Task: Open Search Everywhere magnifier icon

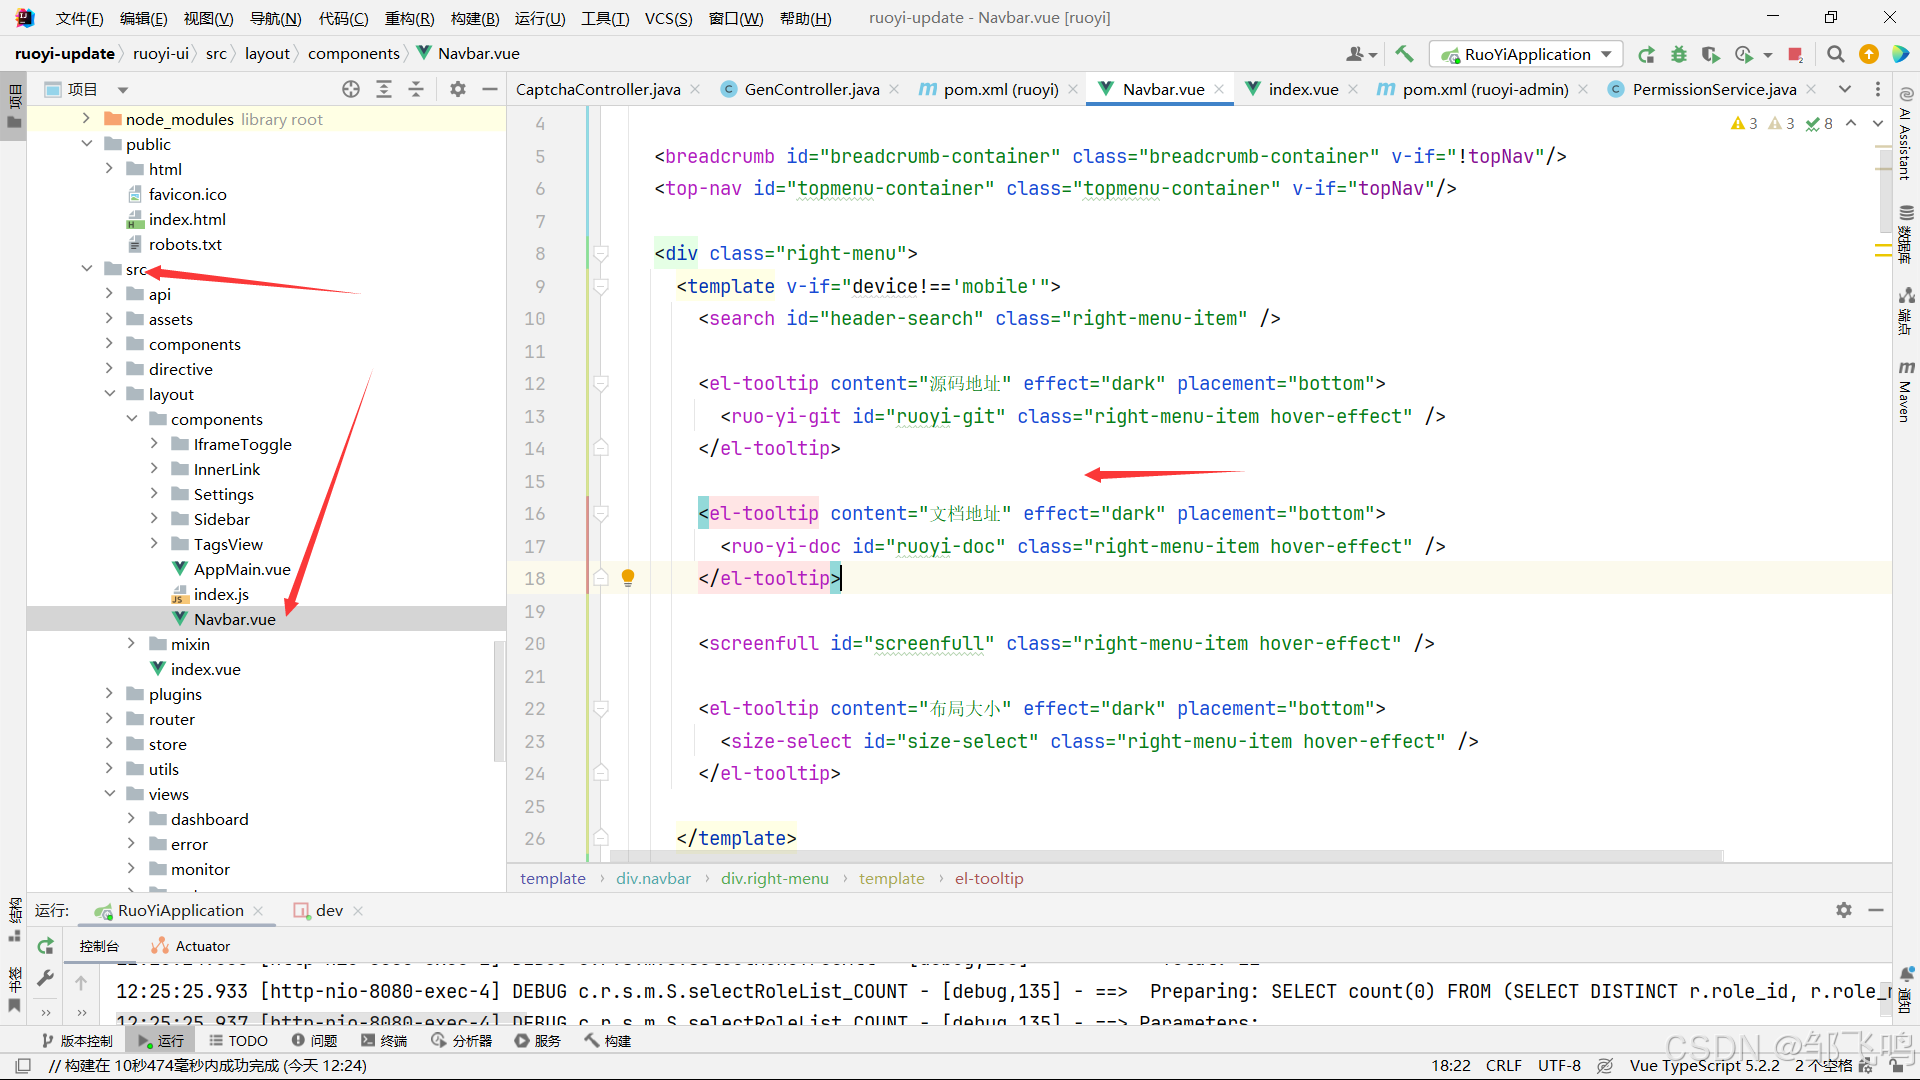Action: (x=1836, y=54)
